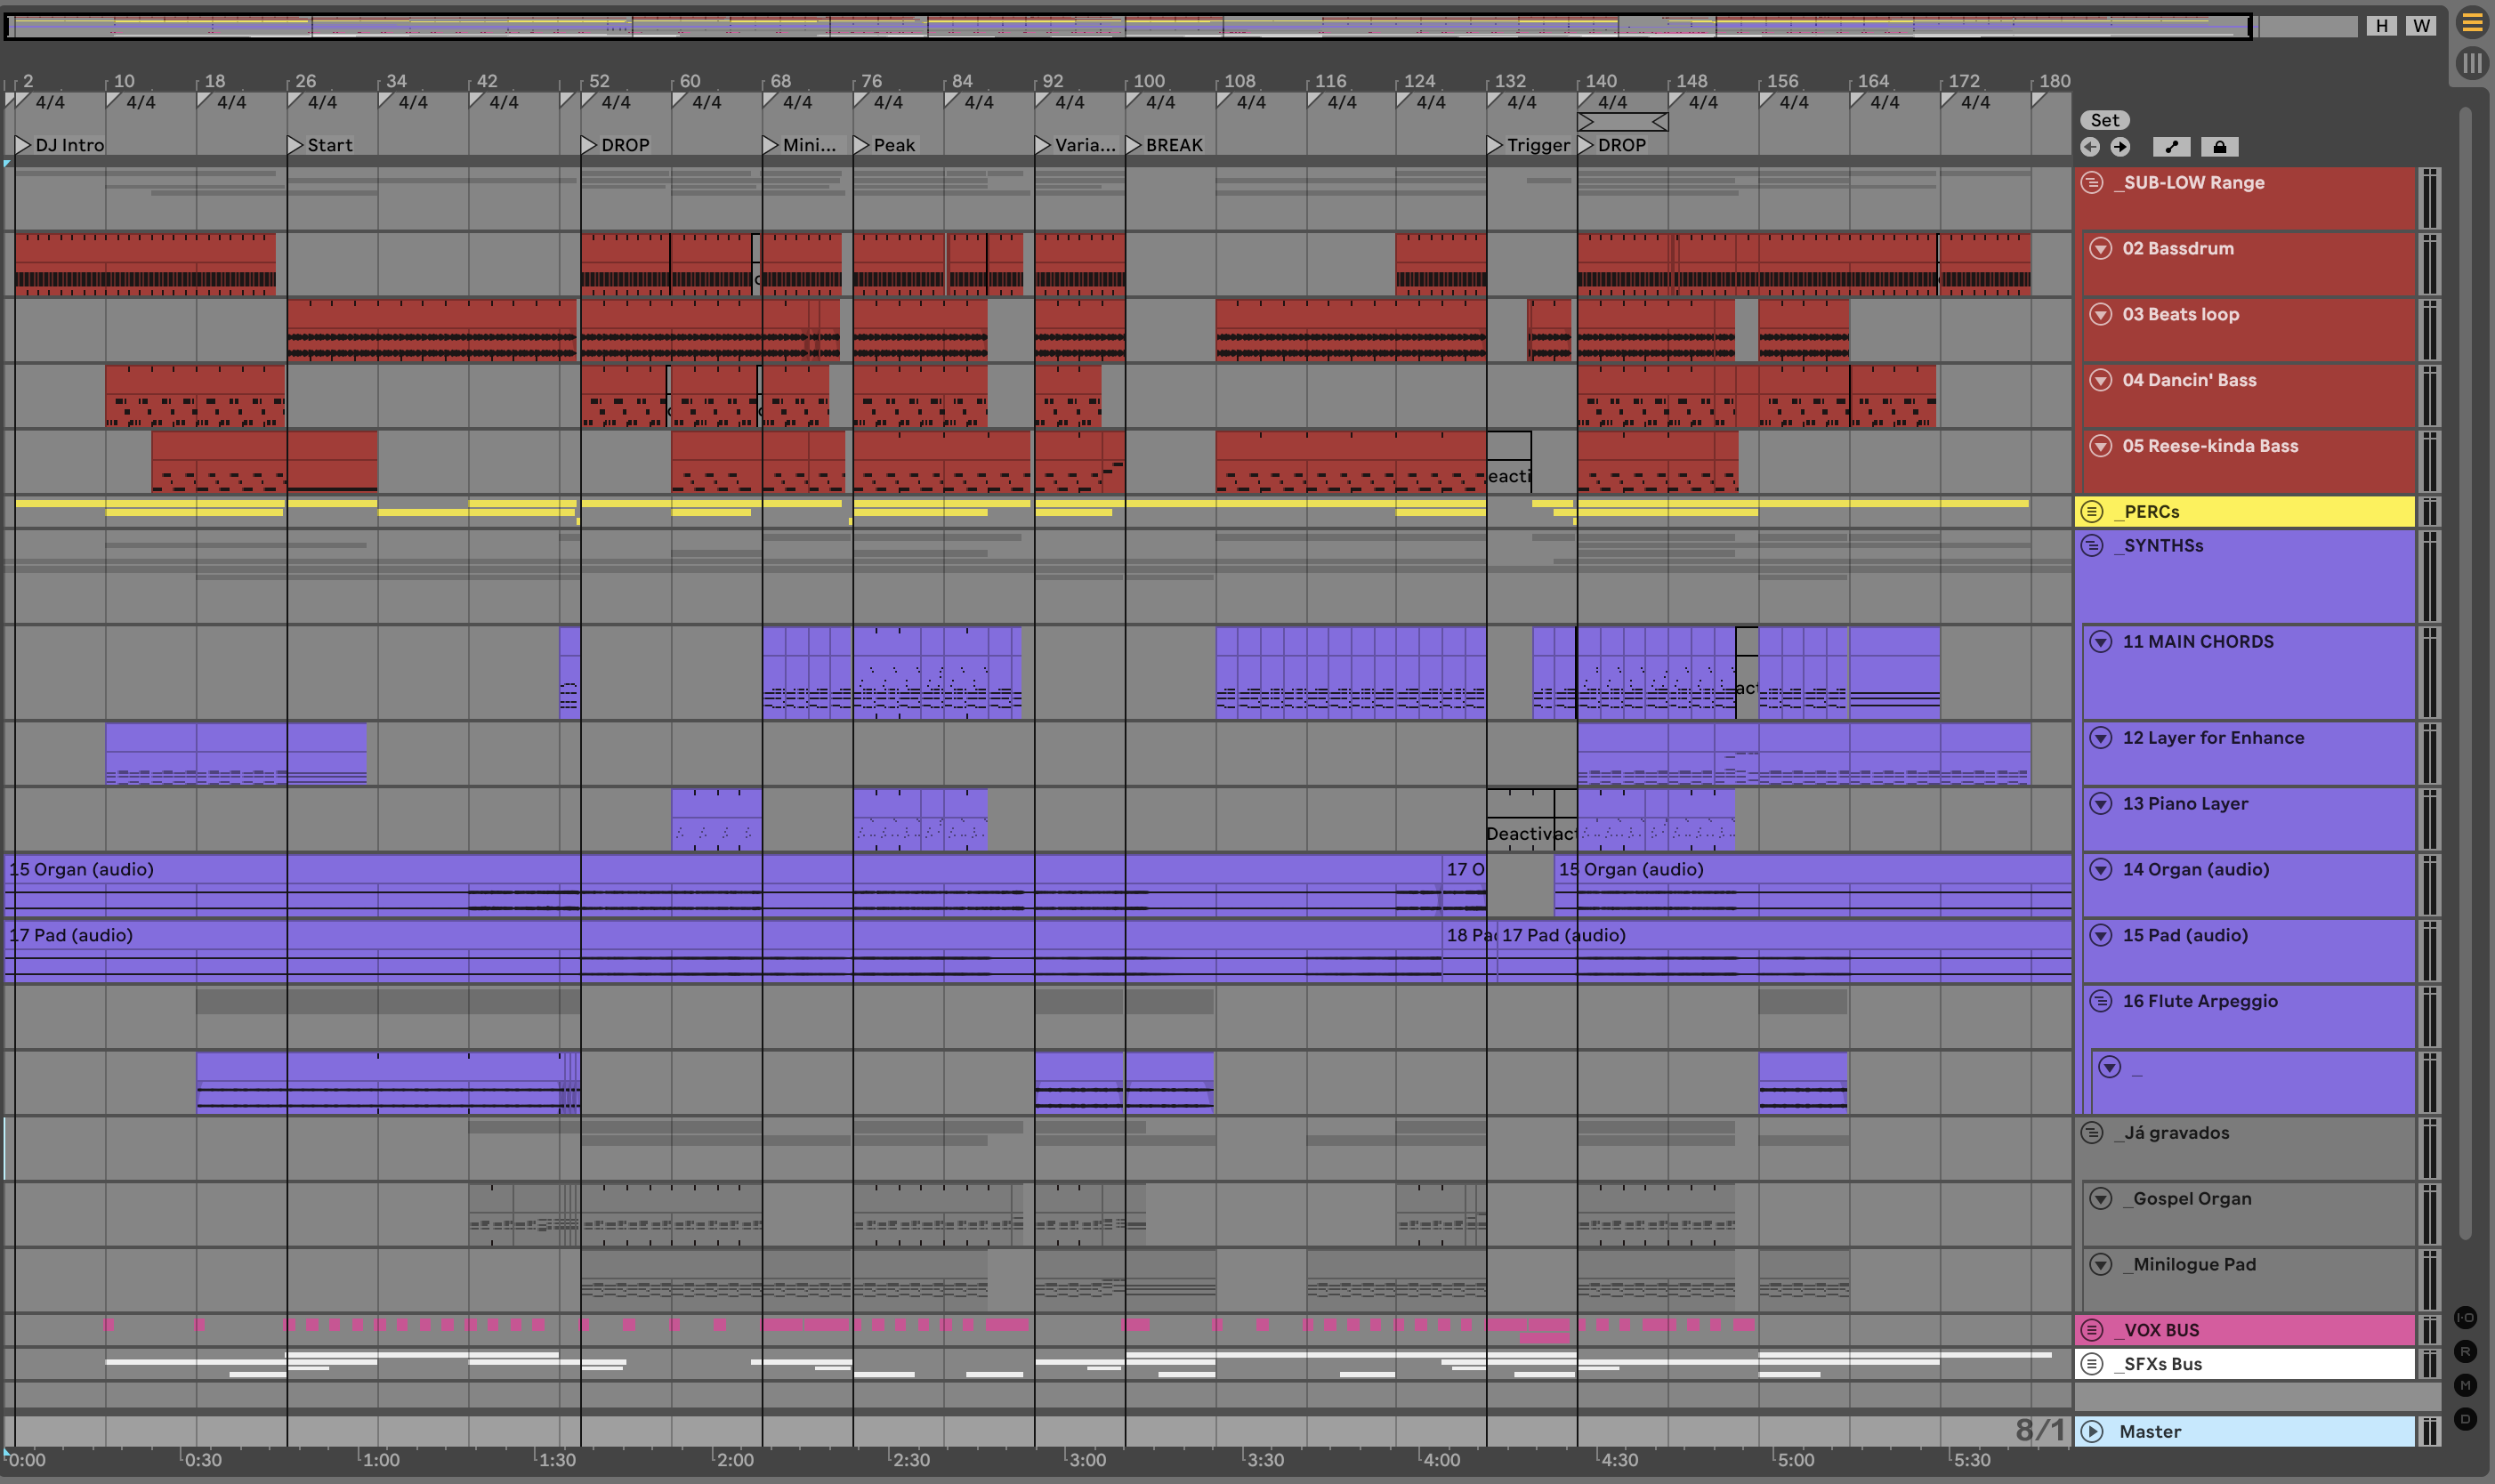Collapse the 13 Piano Layer track
2495x1484 pixels.
[x=2101, y=804]
